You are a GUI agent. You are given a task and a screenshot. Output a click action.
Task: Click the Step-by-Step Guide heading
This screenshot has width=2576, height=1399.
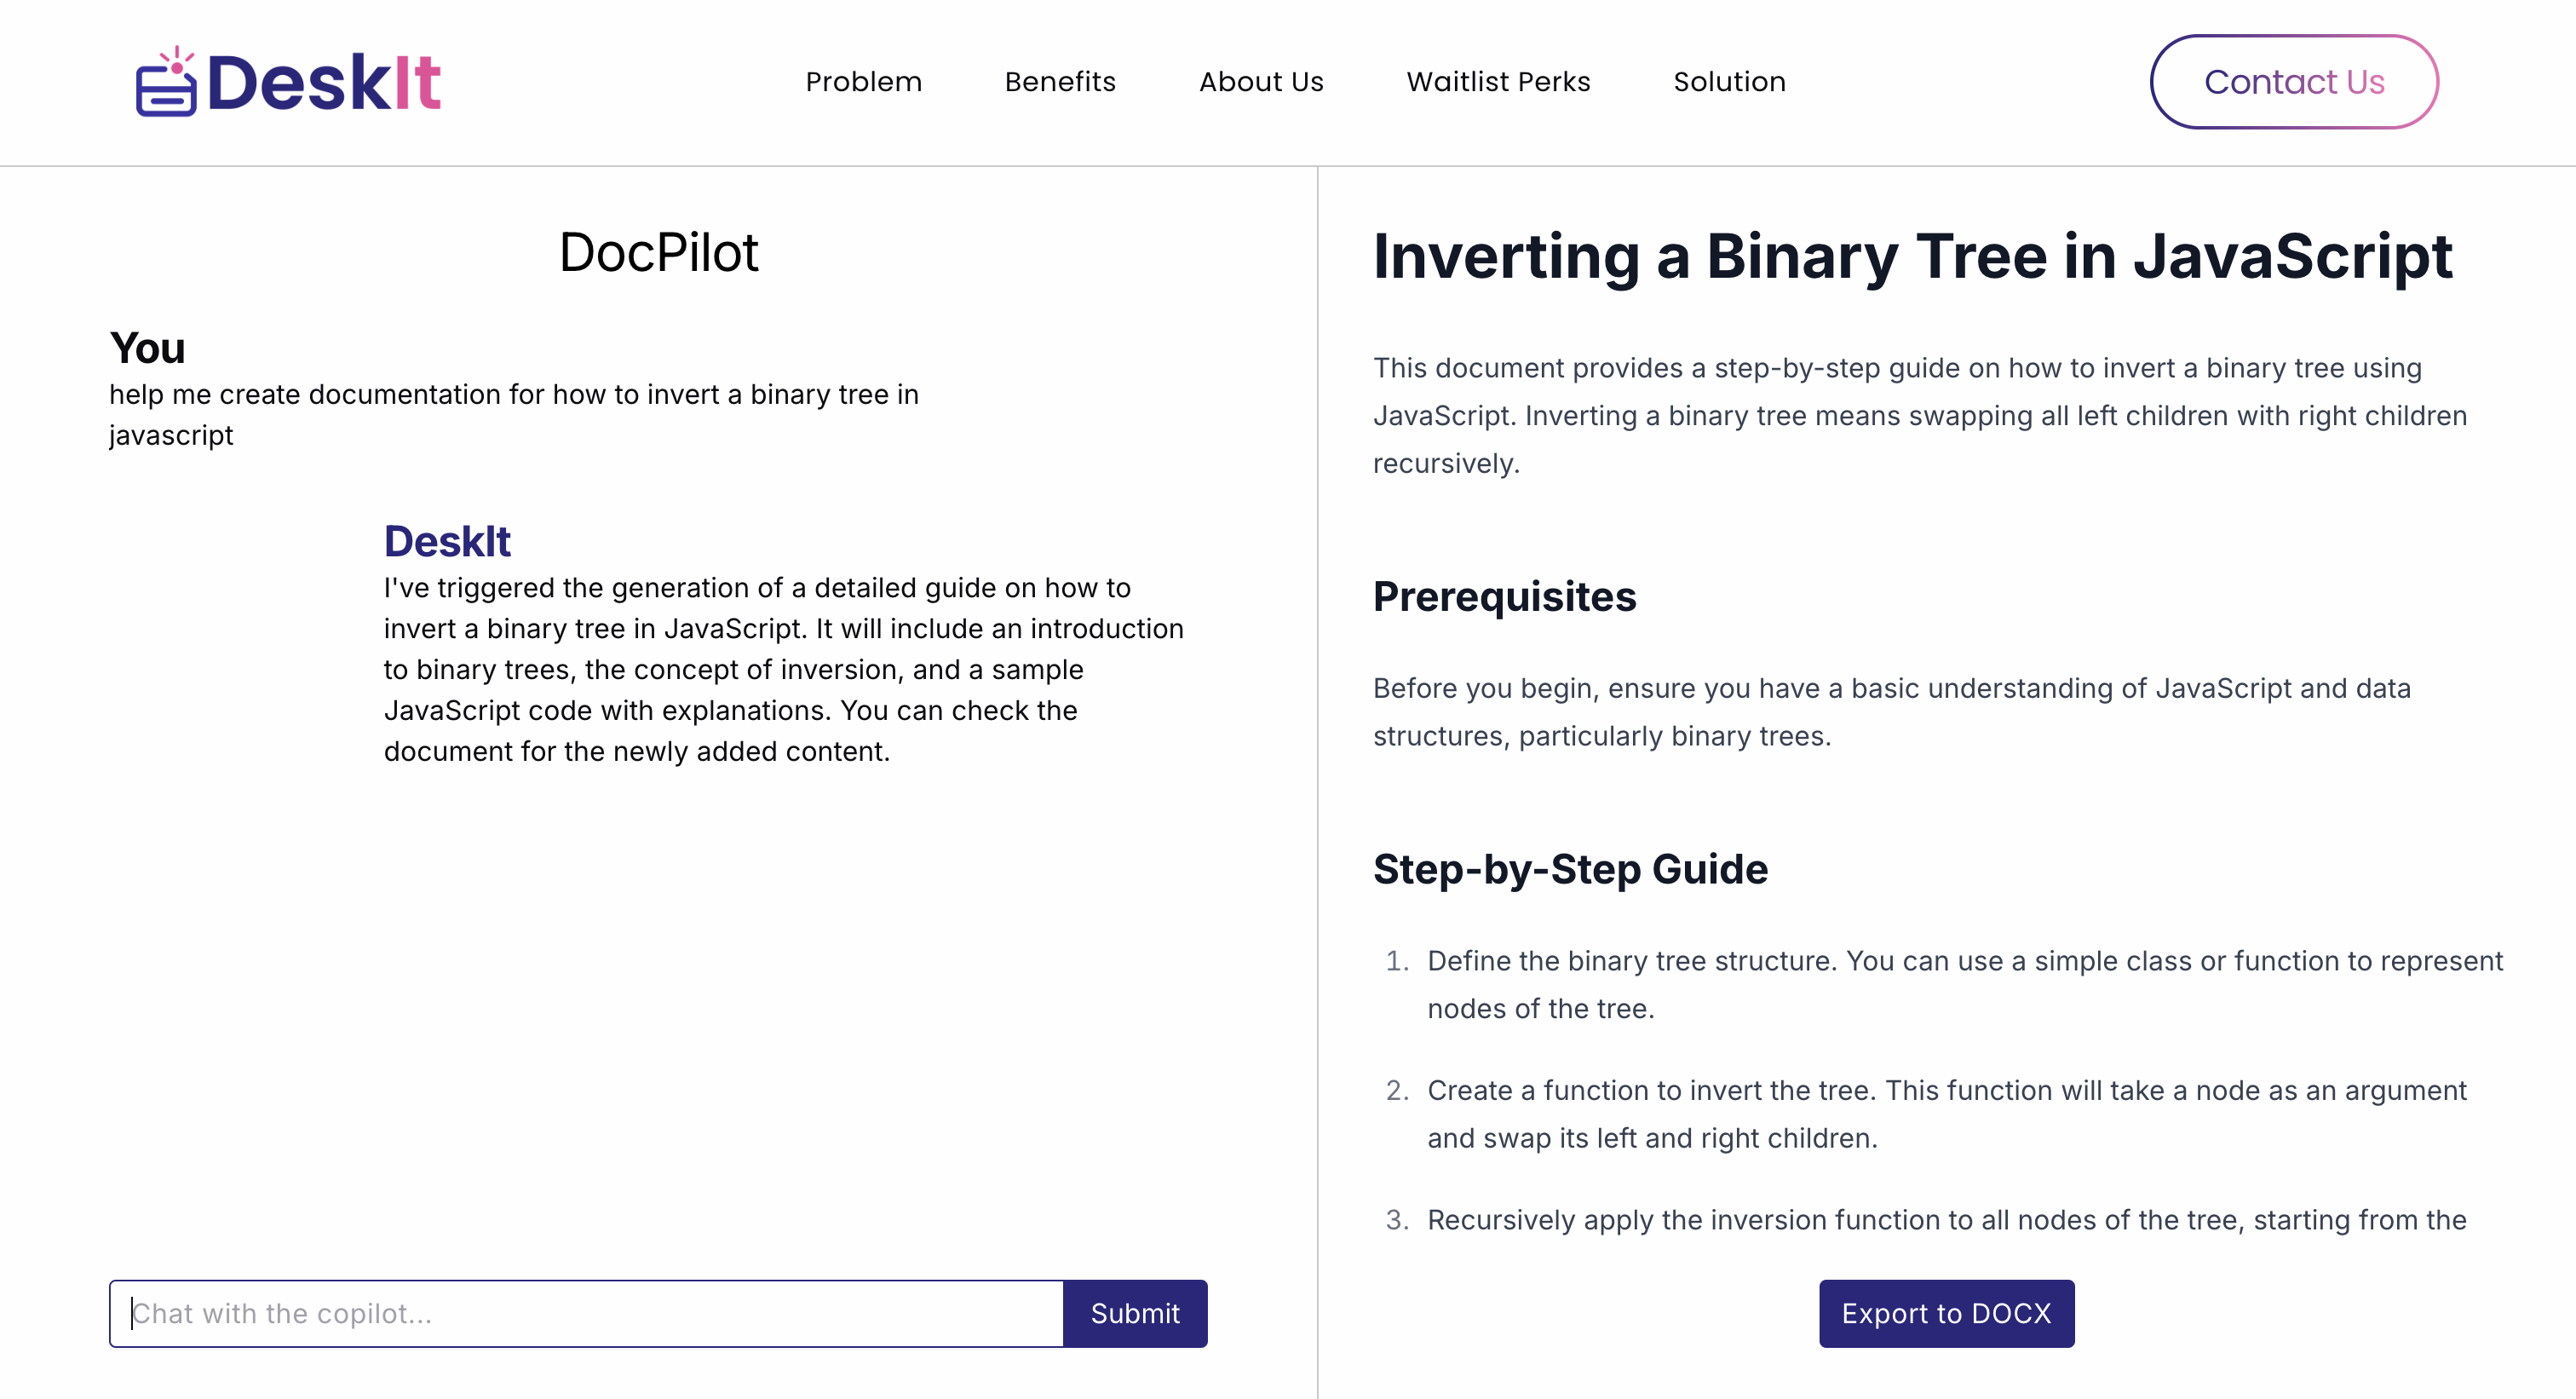coord(1570,869)
